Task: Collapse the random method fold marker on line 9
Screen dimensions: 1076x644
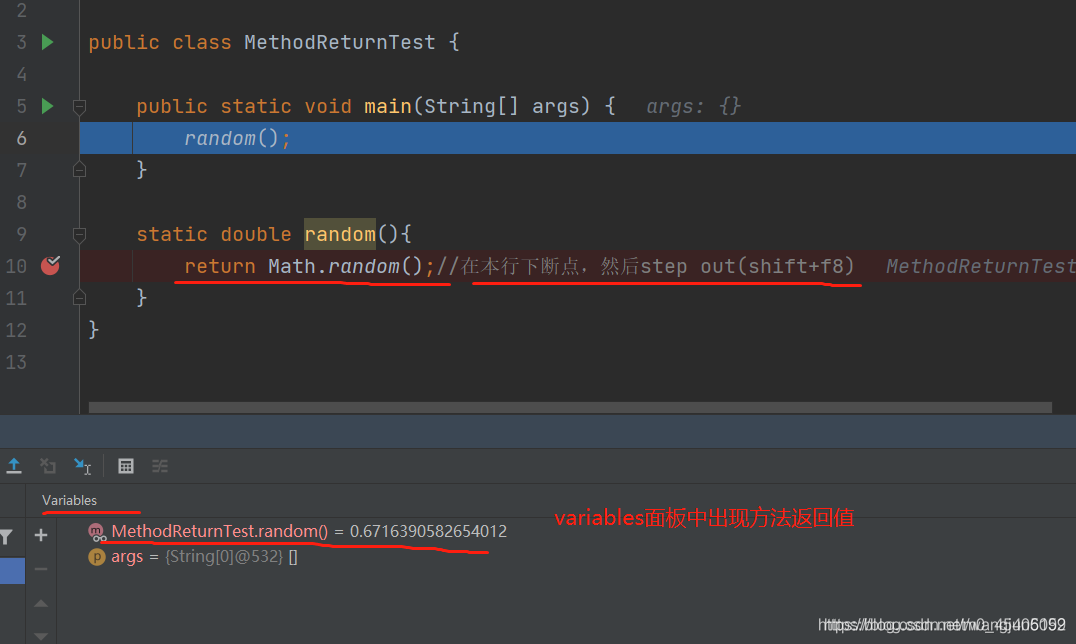Action: point(79,234)
